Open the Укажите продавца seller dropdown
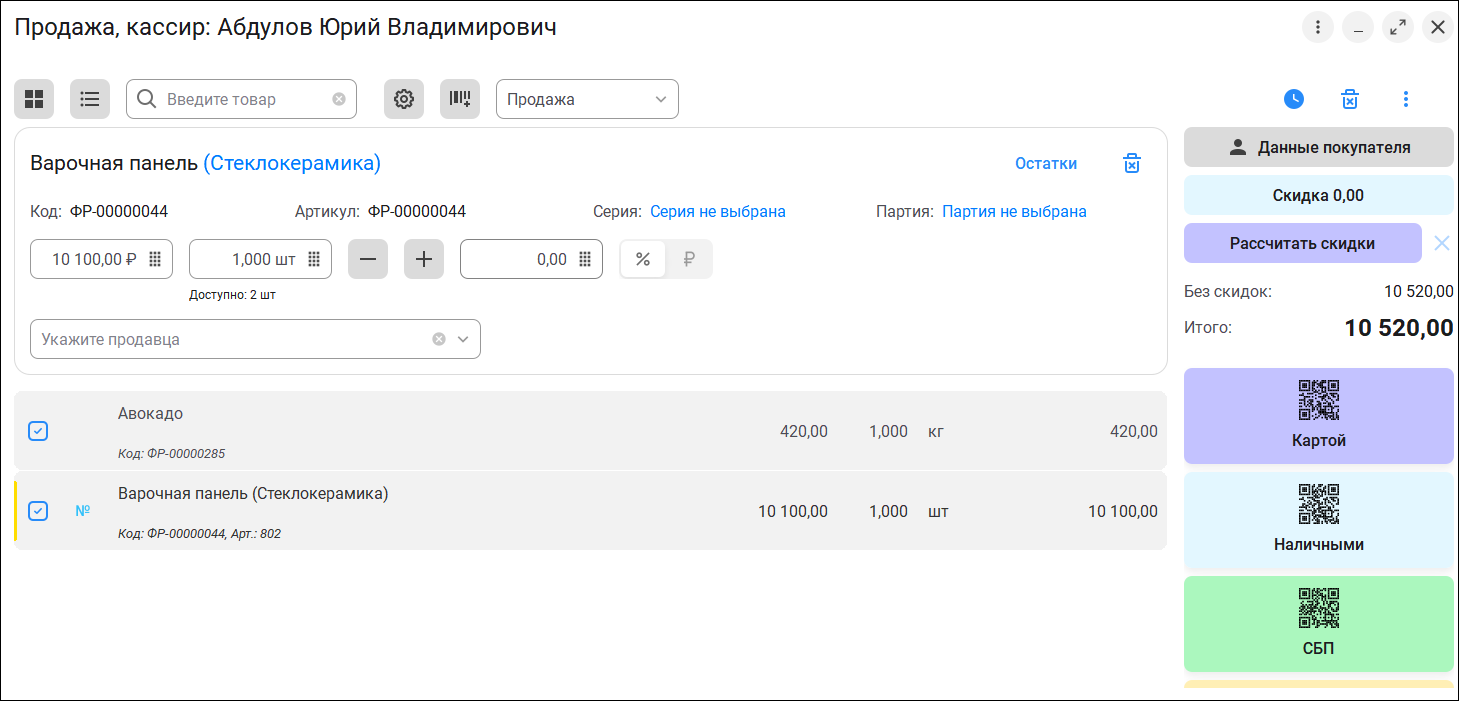This screenshot has width=1459, height=701. (463, 339)
